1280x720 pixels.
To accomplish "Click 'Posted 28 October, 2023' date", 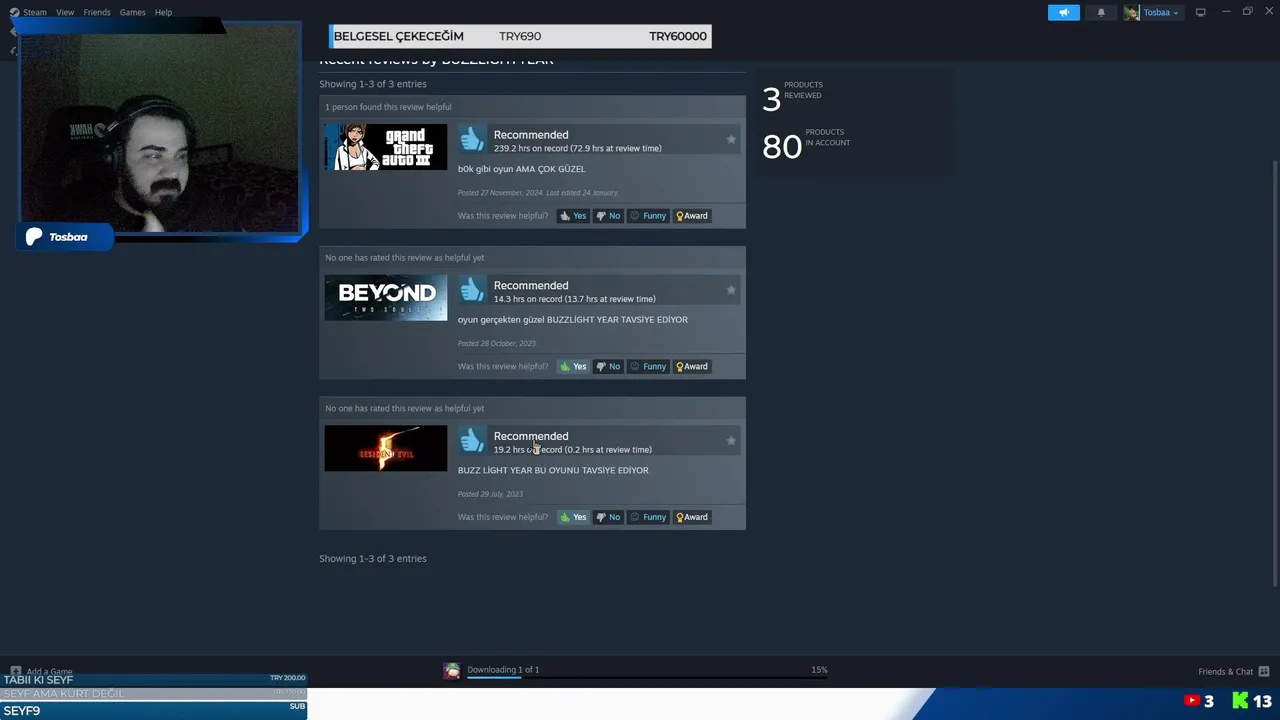I will tap(497, 343).
